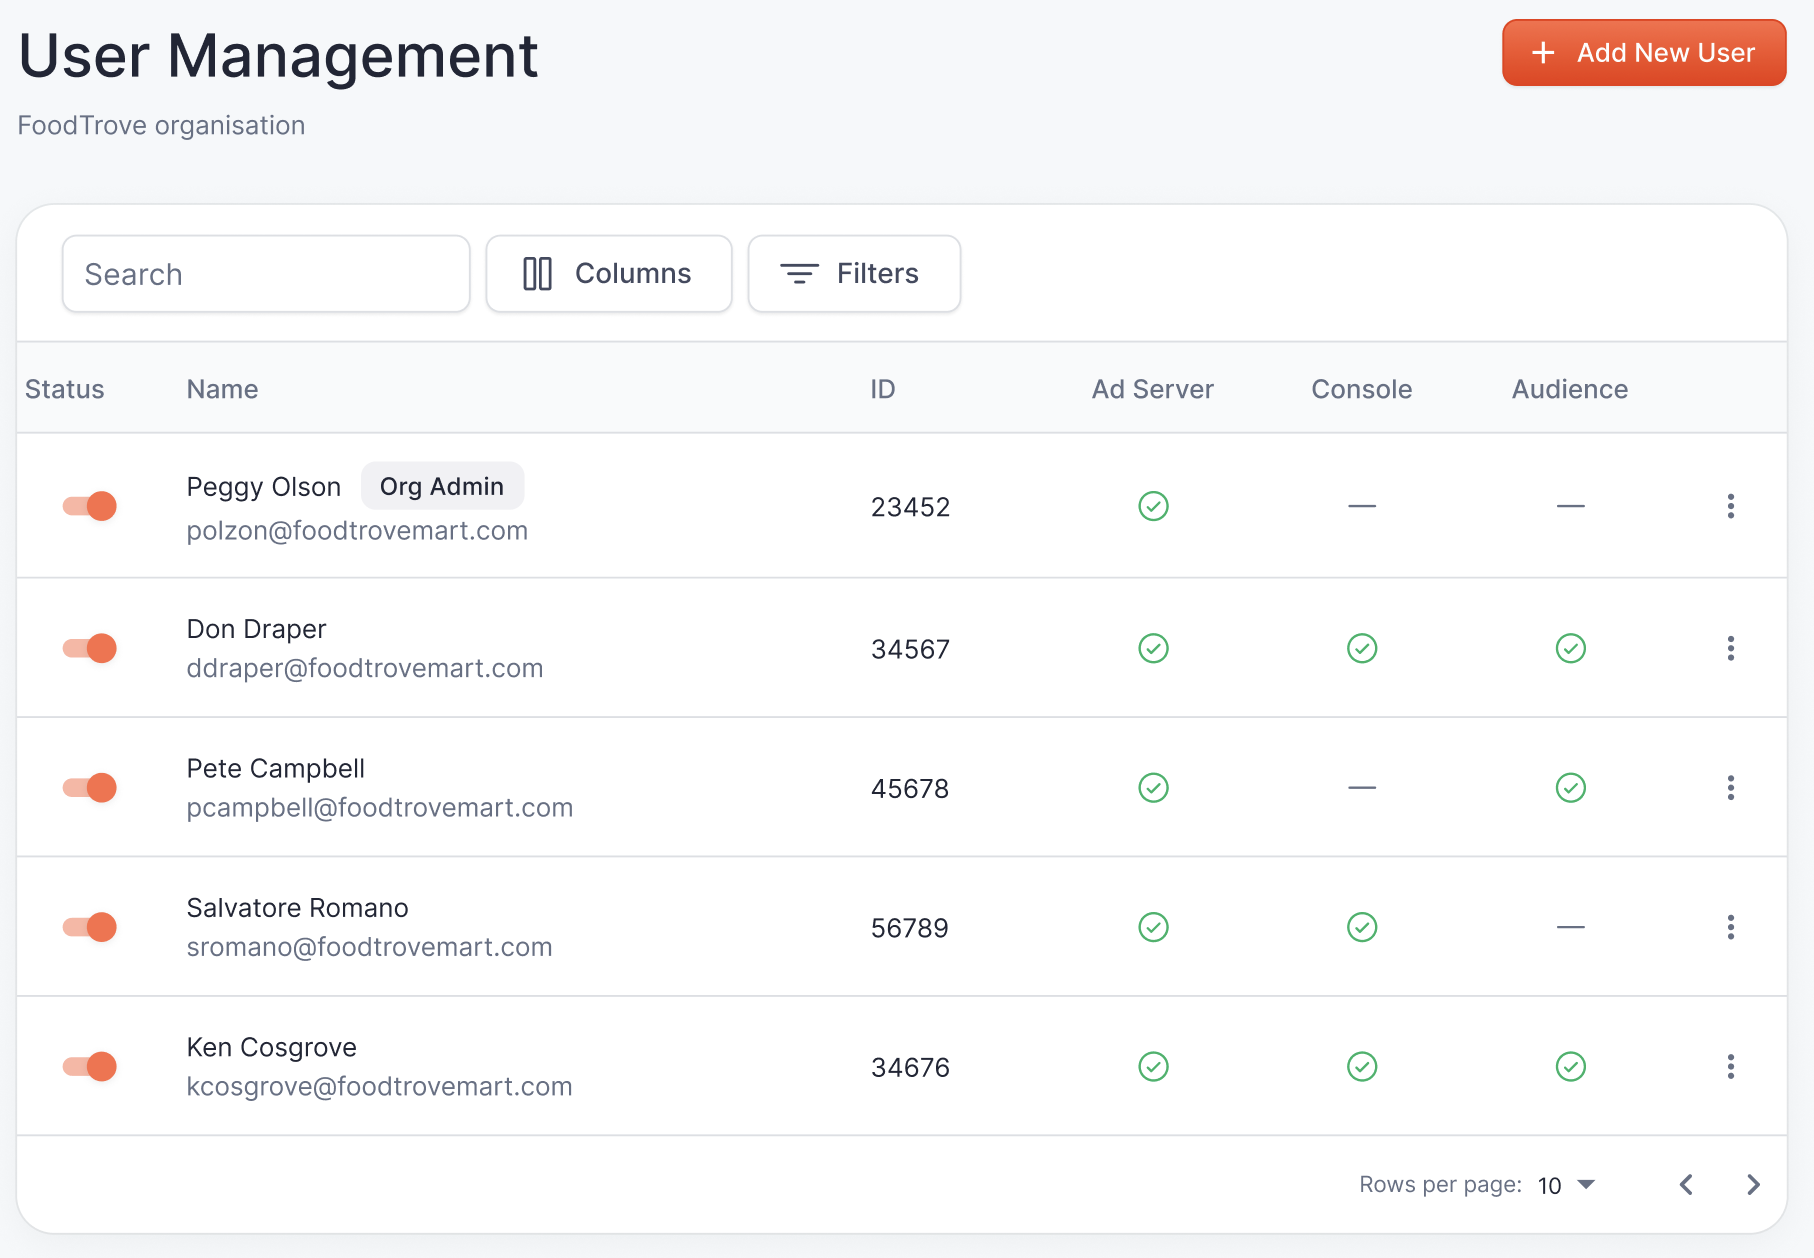Click Ken Cosgrove's Ad Server checkmark

[1153, 1067]
